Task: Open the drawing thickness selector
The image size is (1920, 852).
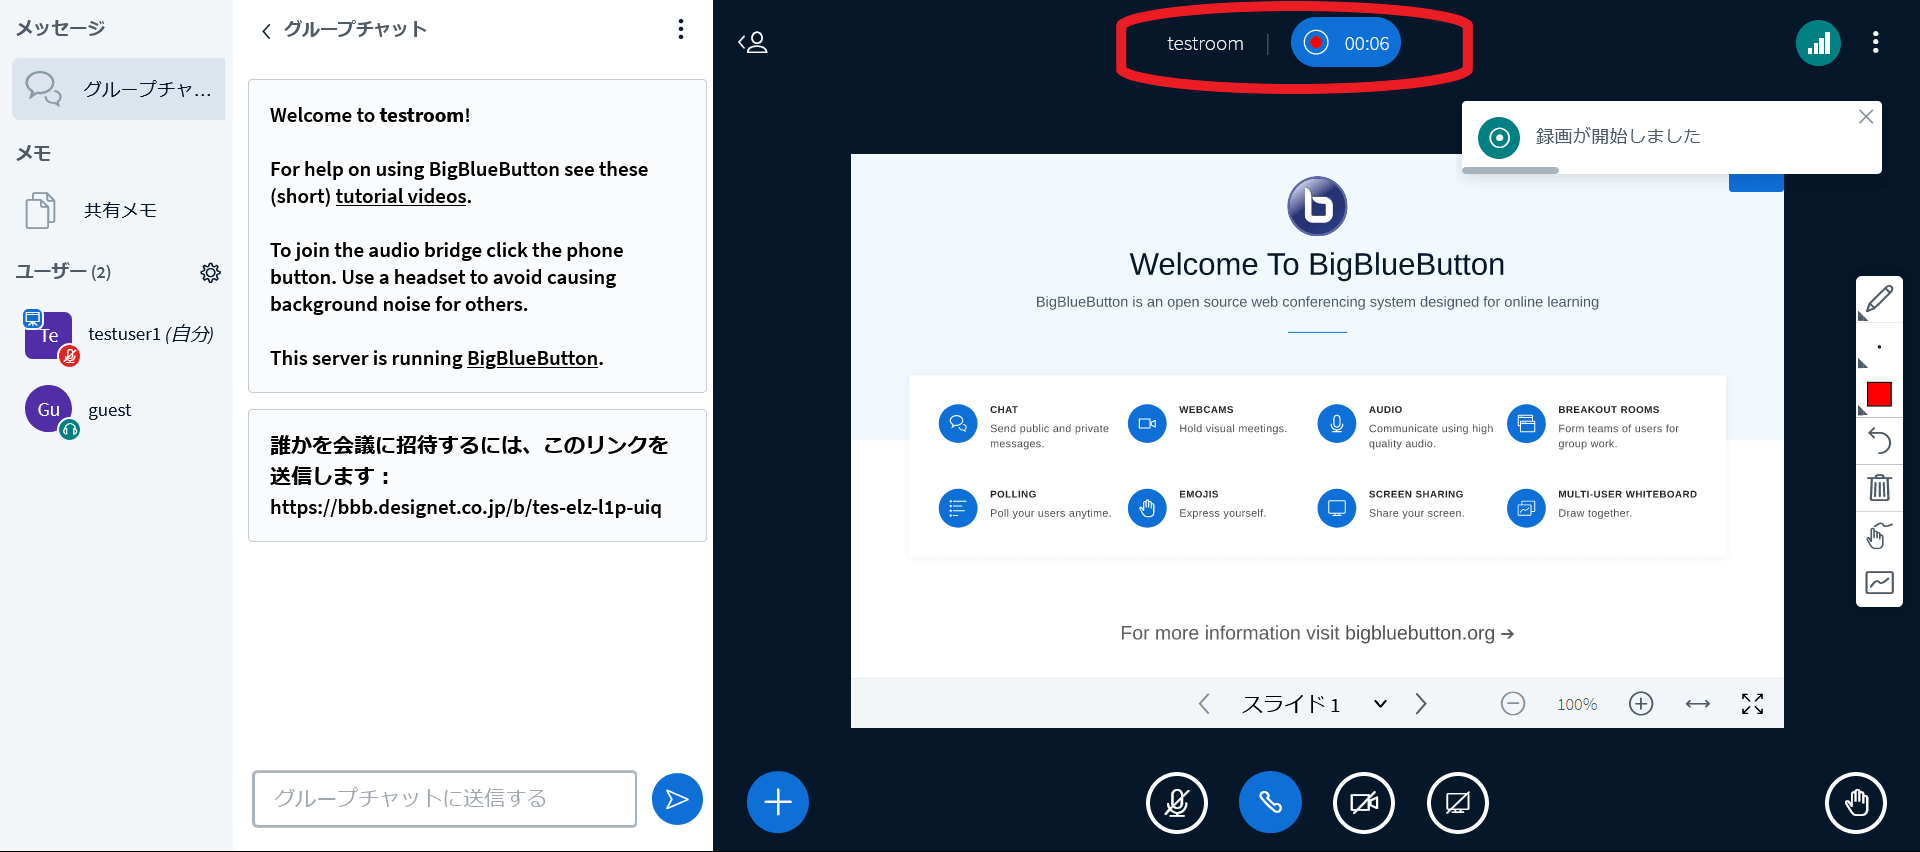Action: [x=1879, y=347]
